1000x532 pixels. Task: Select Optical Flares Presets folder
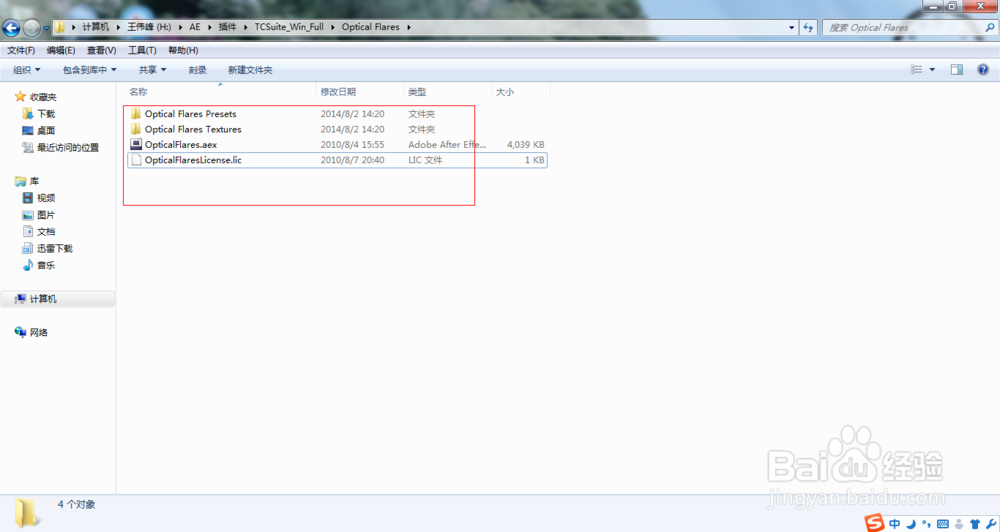coord(190,114)
